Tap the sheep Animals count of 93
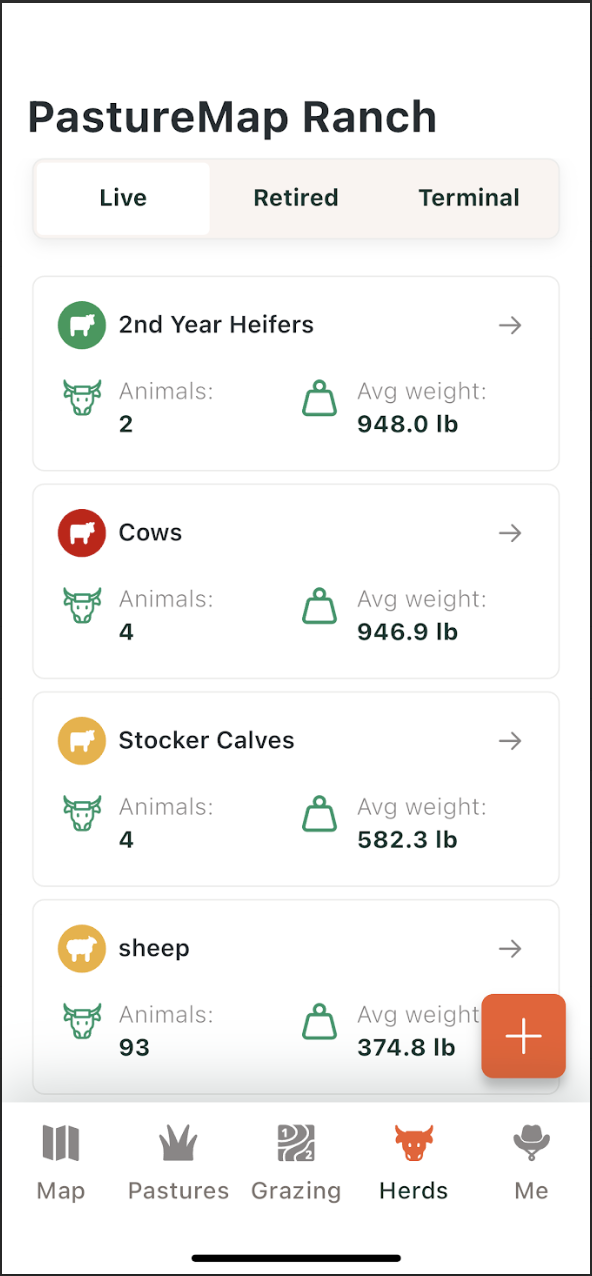 134,1048
